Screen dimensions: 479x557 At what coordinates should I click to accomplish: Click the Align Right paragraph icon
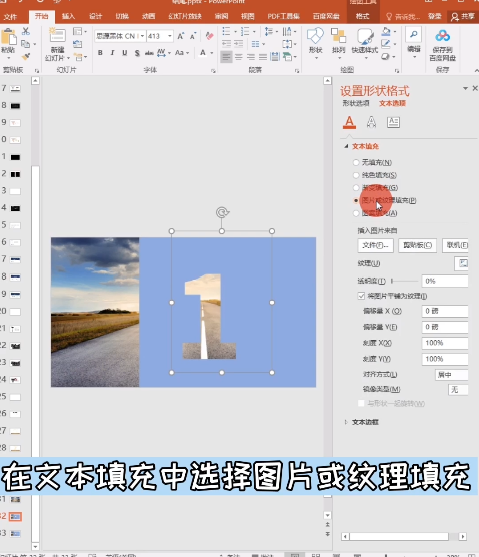coord(251,57)
